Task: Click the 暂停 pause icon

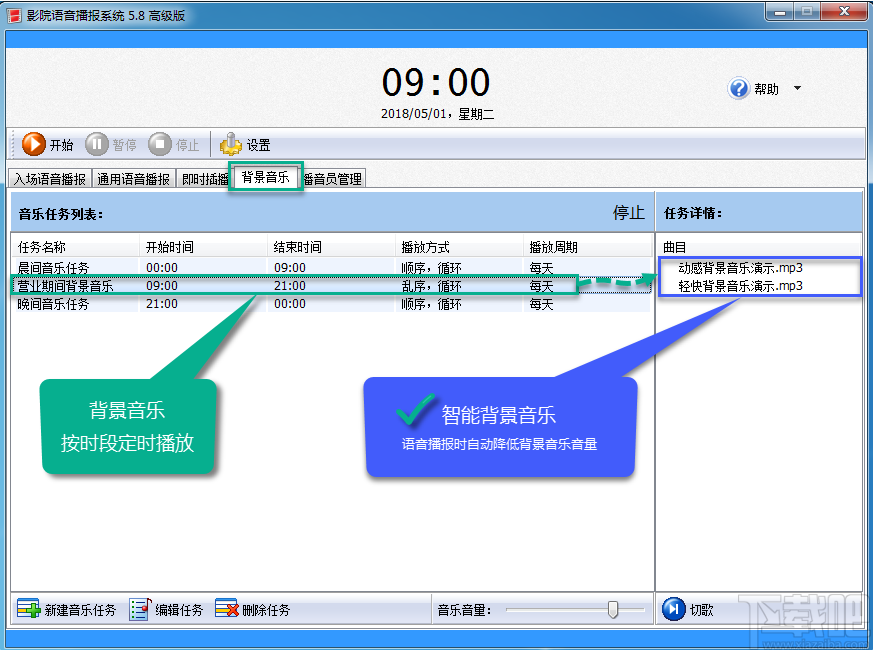Action: 97,144
